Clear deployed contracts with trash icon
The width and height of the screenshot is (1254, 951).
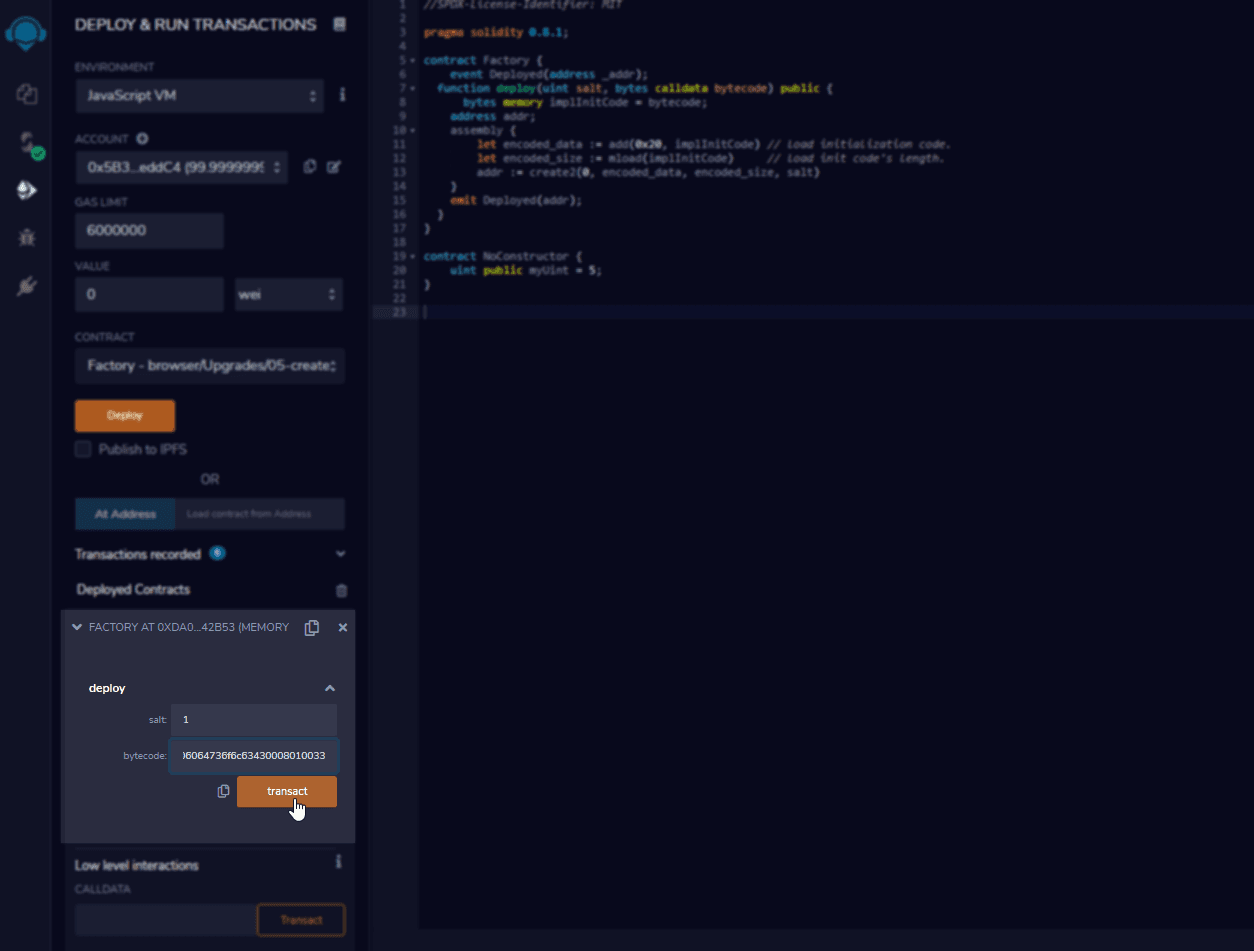coord(341,591)
